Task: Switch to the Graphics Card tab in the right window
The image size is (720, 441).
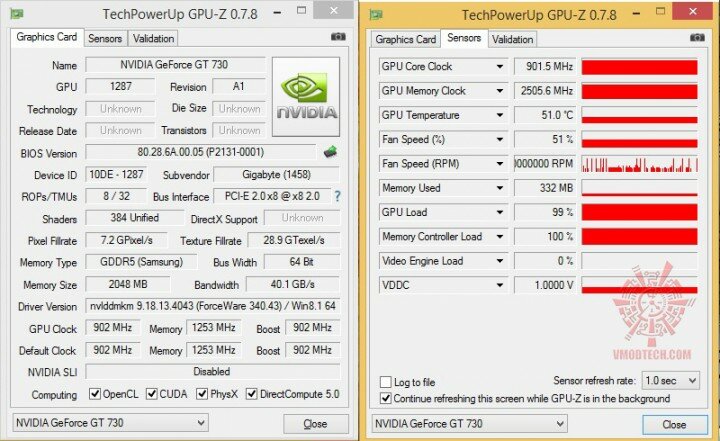Action: click(406, 40)
